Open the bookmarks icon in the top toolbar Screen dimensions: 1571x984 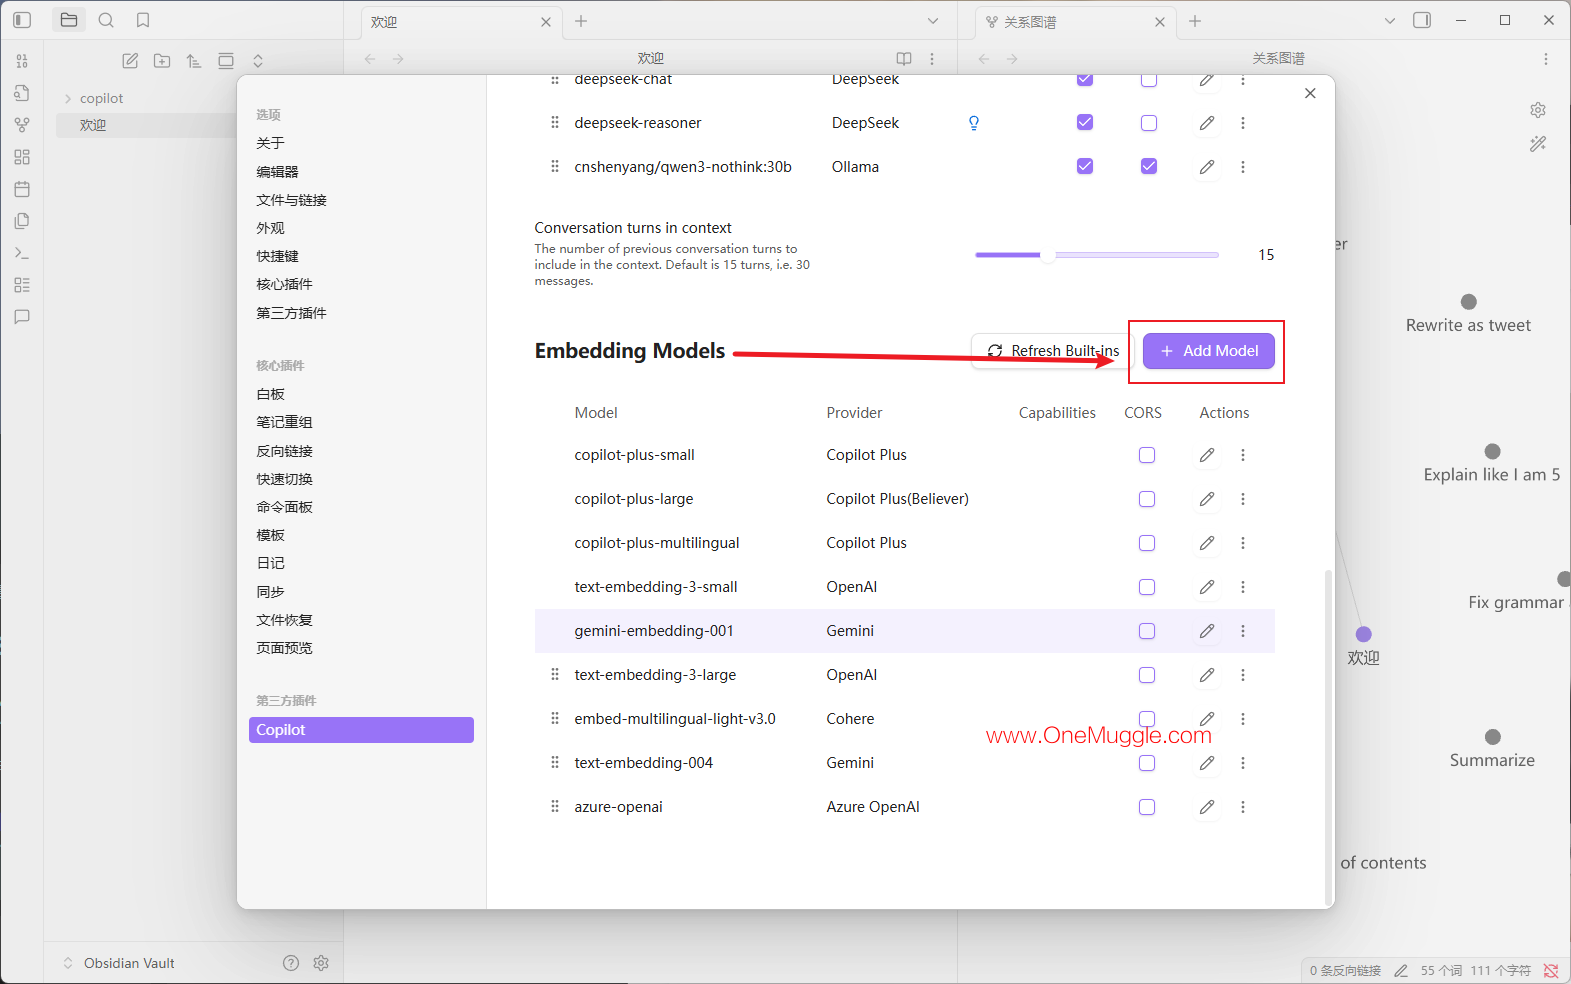[x=143, y=20]
